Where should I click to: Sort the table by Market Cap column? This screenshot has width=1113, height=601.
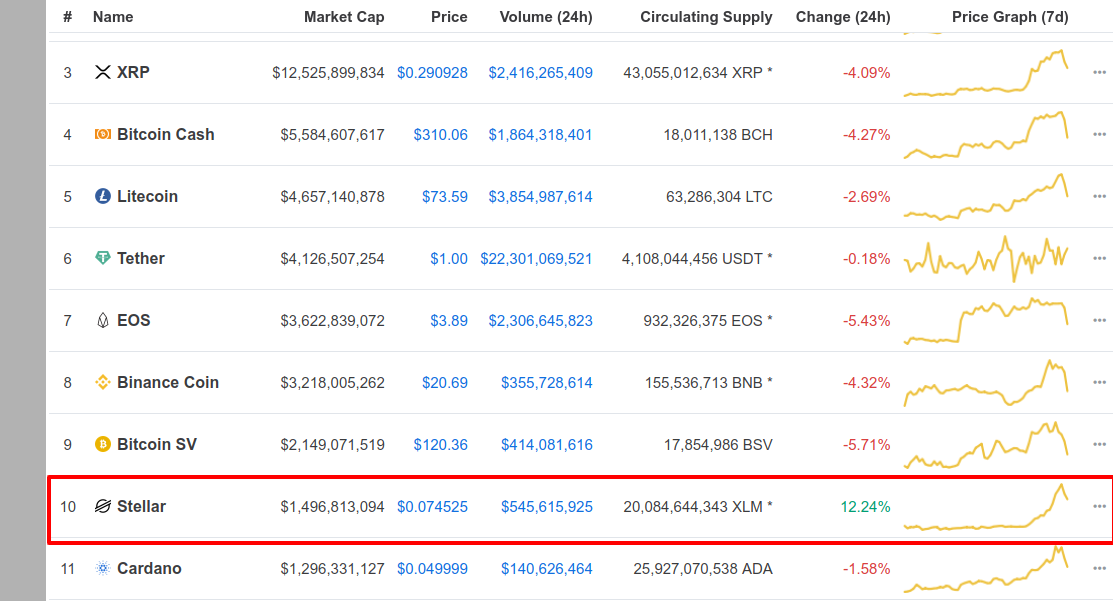[x=344, y=17]
